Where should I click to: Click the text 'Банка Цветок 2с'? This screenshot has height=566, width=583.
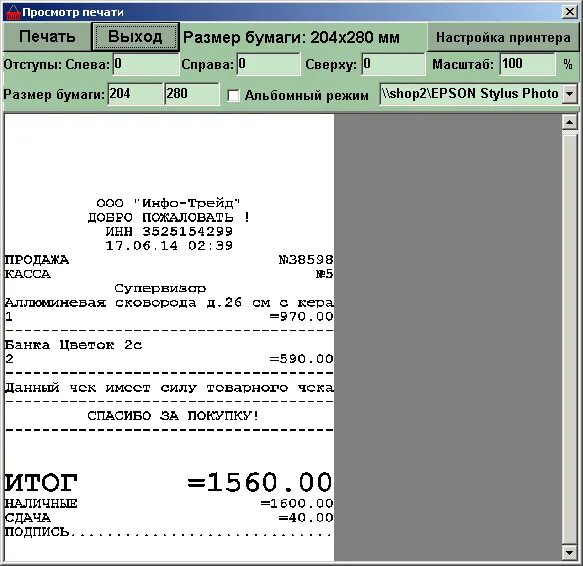click(x=73, y=345)
